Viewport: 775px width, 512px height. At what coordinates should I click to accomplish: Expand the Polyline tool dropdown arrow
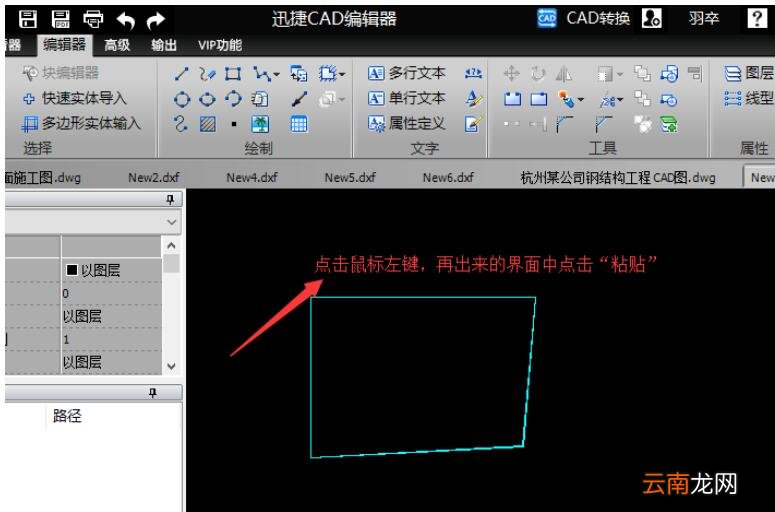tap(276, 75)
